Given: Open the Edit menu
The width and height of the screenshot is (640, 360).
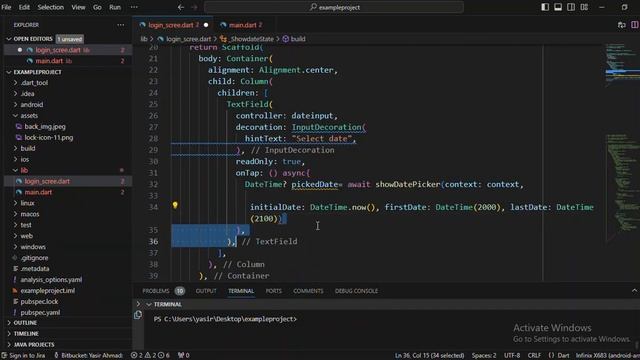Looking at the screenshot, I should pos(24,7).
